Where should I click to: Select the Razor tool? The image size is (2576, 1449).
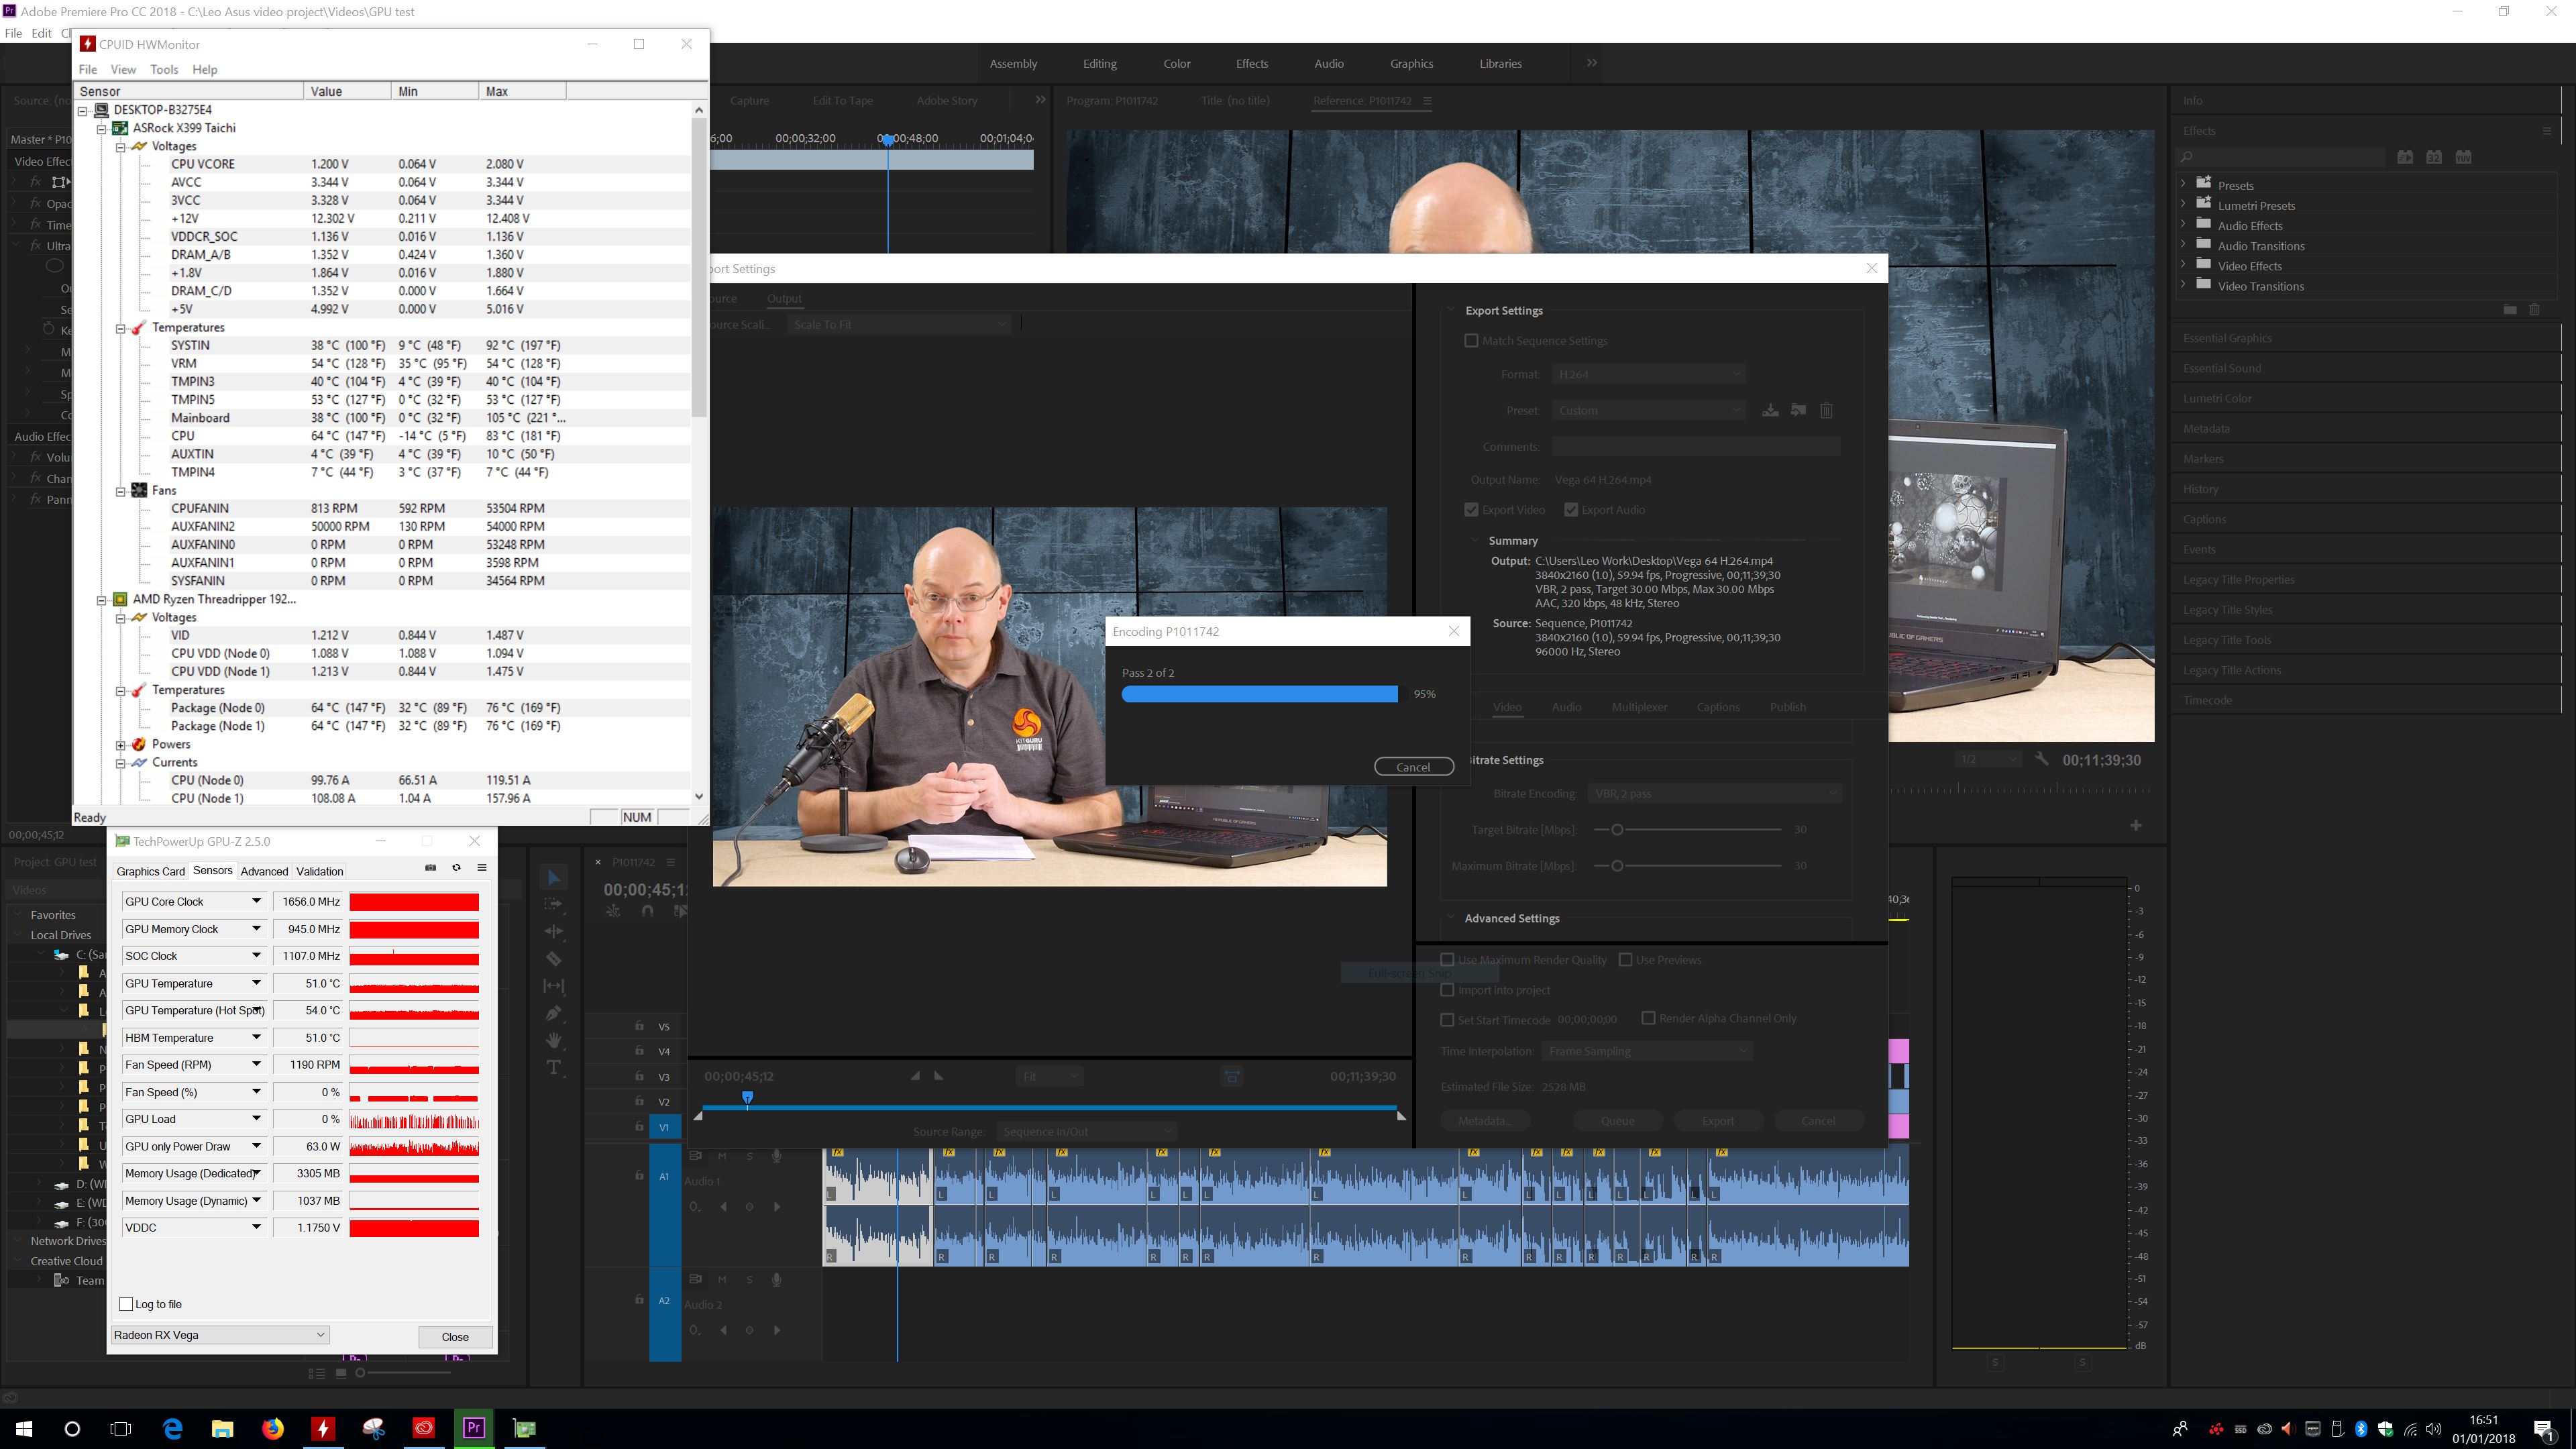point(554,958)
